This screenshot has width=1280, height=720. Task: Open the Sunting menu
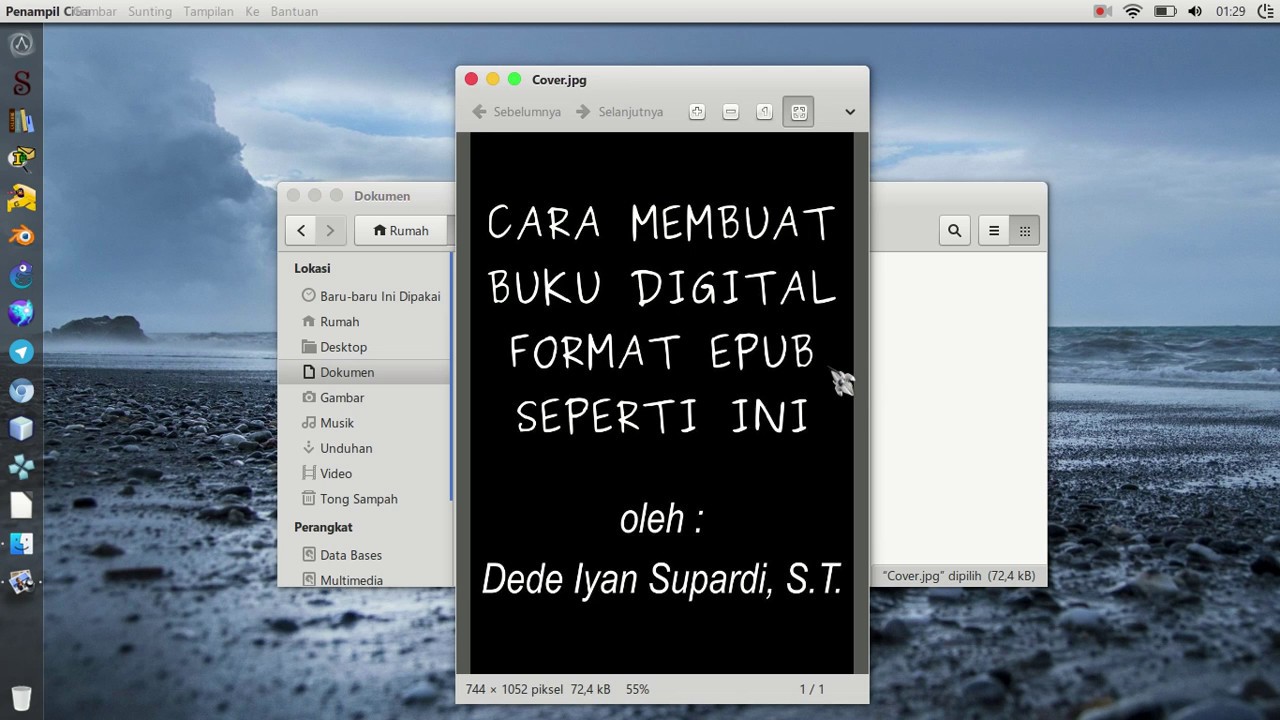[x=150, y=11]
